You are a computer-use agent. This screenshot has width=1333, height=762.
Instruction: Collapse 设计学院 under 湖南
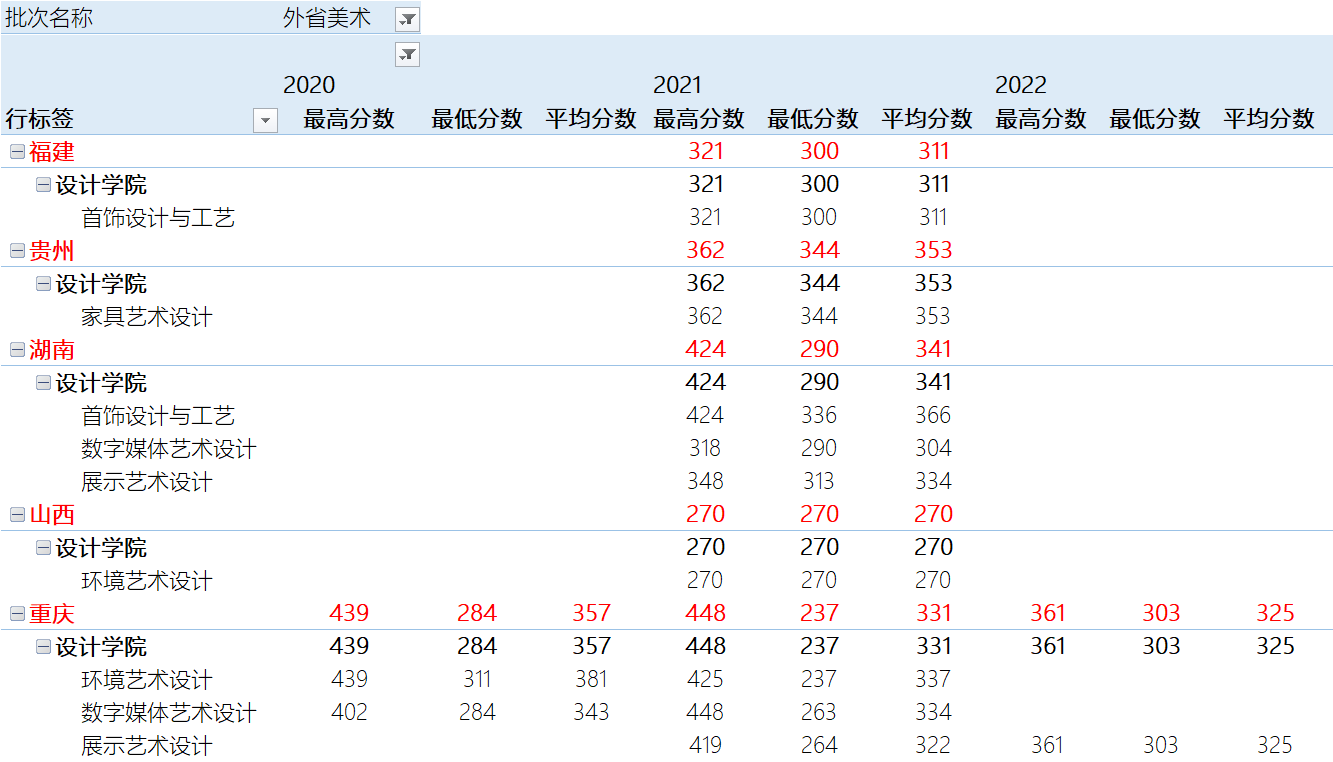(43, 383)
